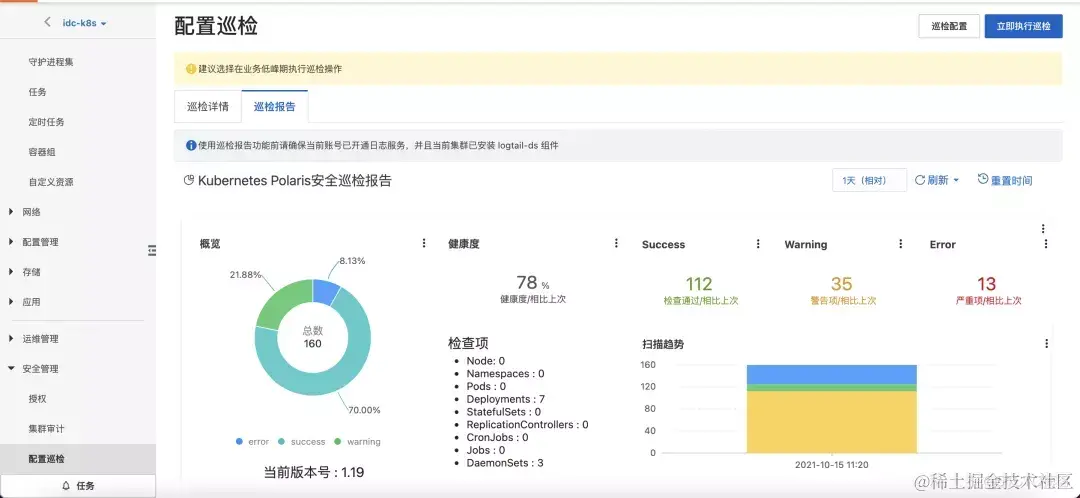Click the 70.00% donut label

point(364,410)
